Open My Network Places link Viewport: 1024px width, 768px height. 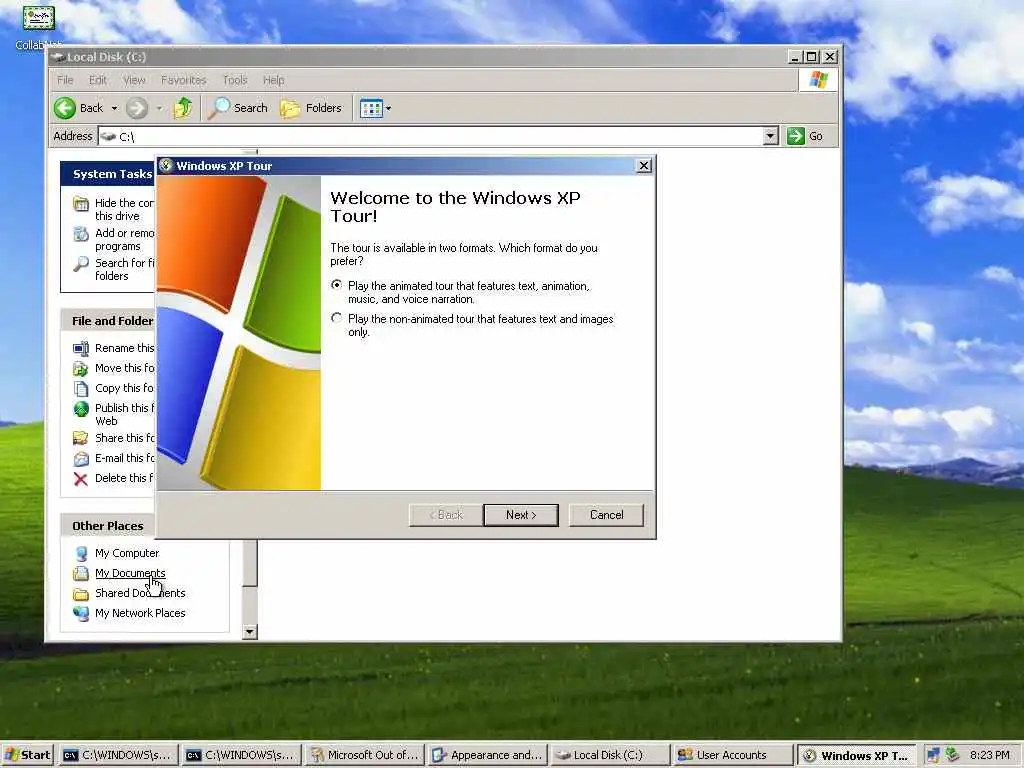(x=140, y=613)
